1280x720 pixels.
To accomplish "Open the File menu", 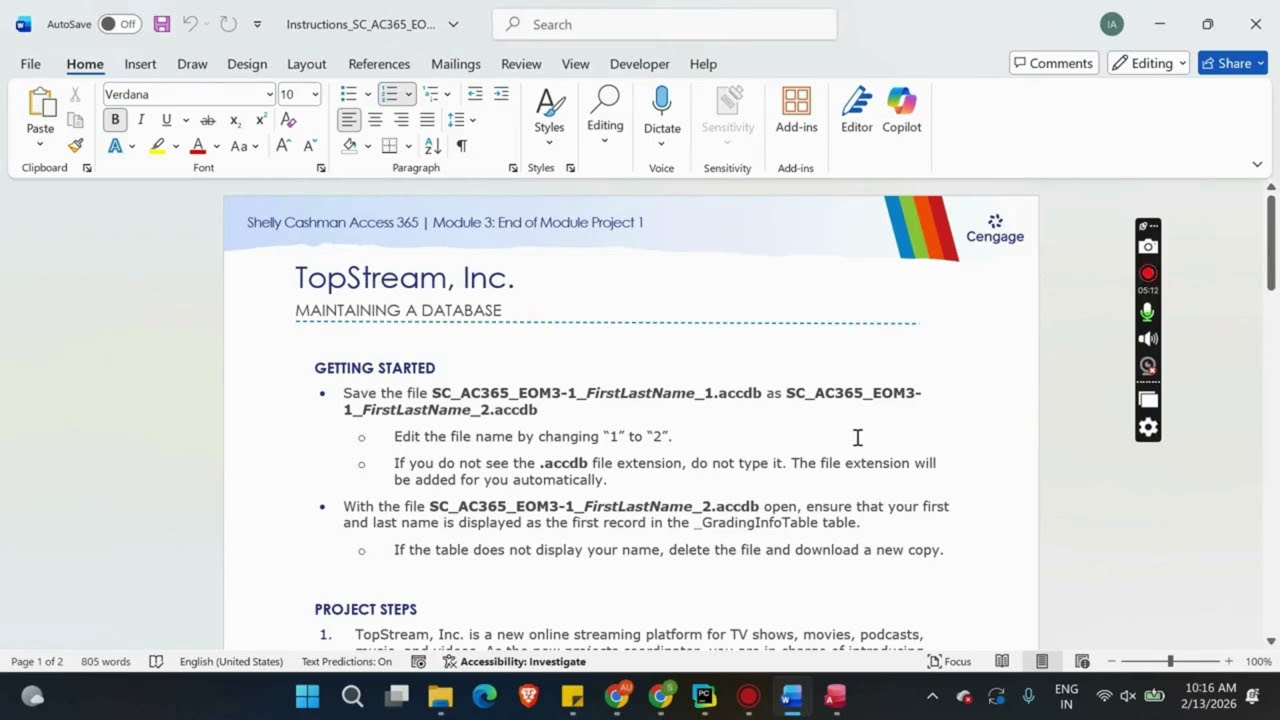I will tap(31, 64).
